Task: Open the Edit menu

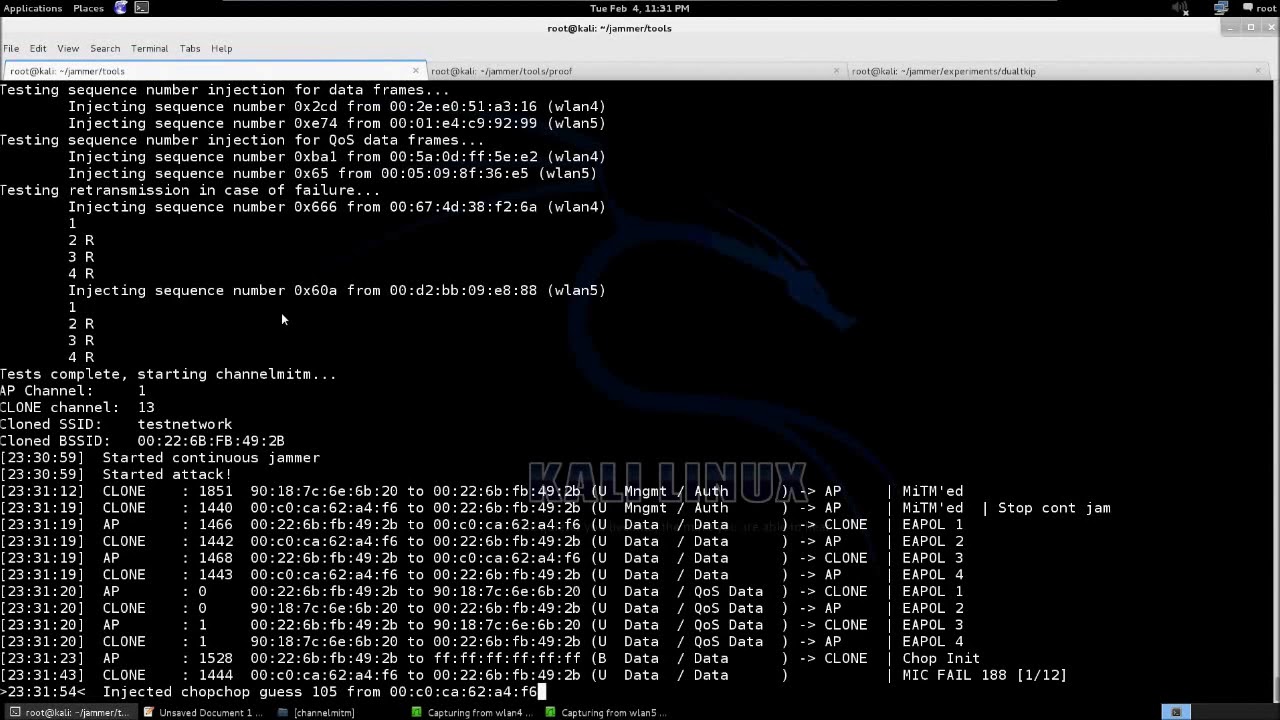Action: [38, 48]
